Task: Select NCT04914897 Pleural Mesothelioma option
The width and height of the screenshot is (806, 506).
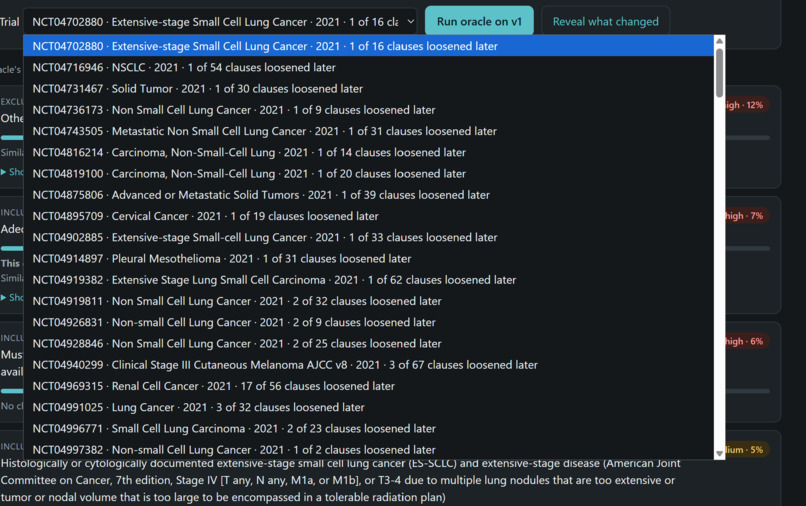Action: click(369, 259)
